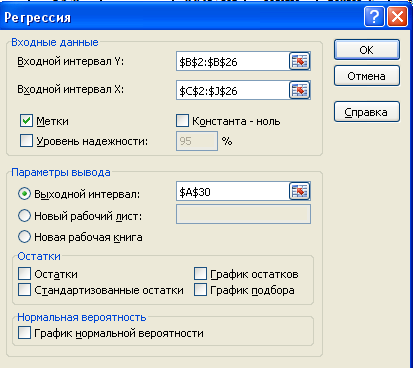Image resolution: width=413 pixels, height=368 pixels.
Task: Click the Новый рабочий лист name field
Action: click(x=243, y=214)
